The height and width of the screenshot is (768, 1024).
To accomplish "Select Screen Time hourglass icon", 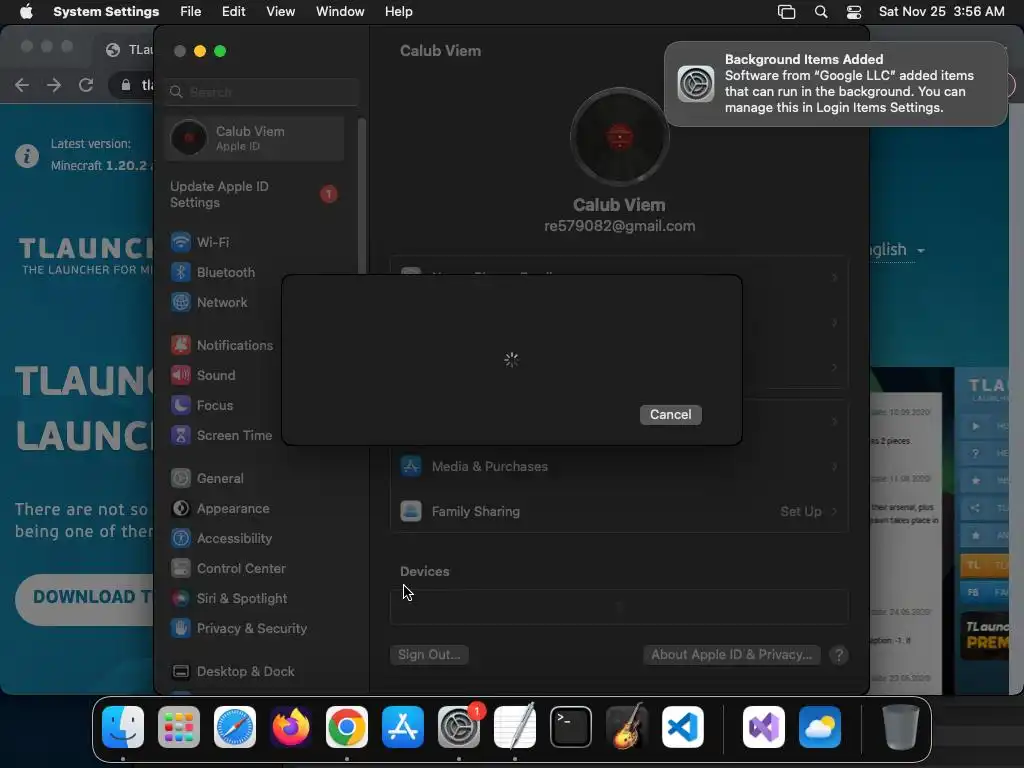I will 181,435.
